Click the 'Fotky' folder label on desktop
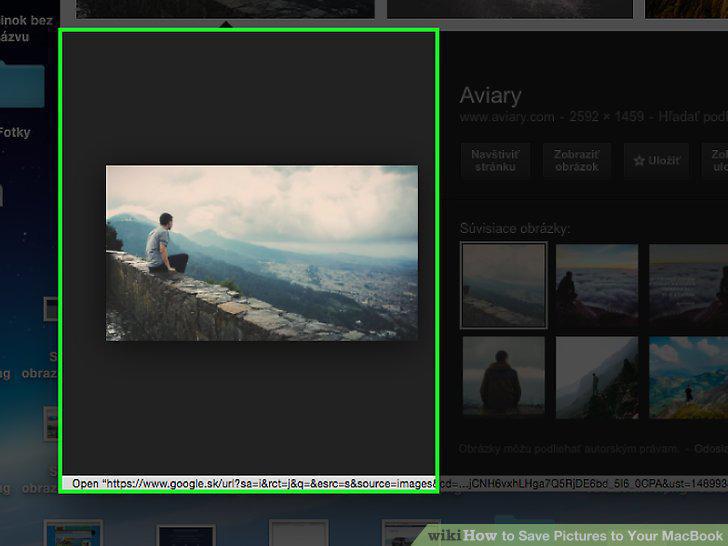728x546 pixels. tap(15, 133)
